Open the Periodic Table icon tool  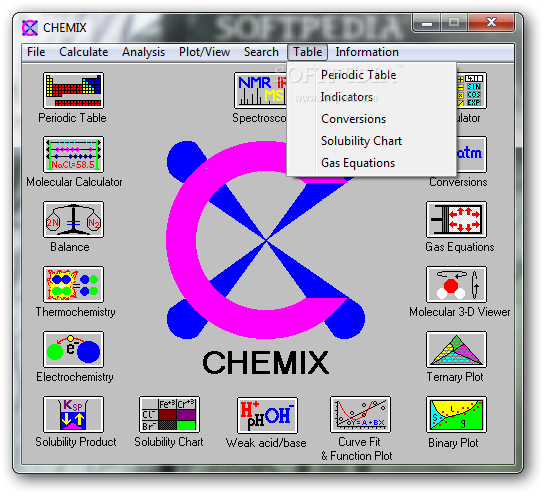pos(73,90)
